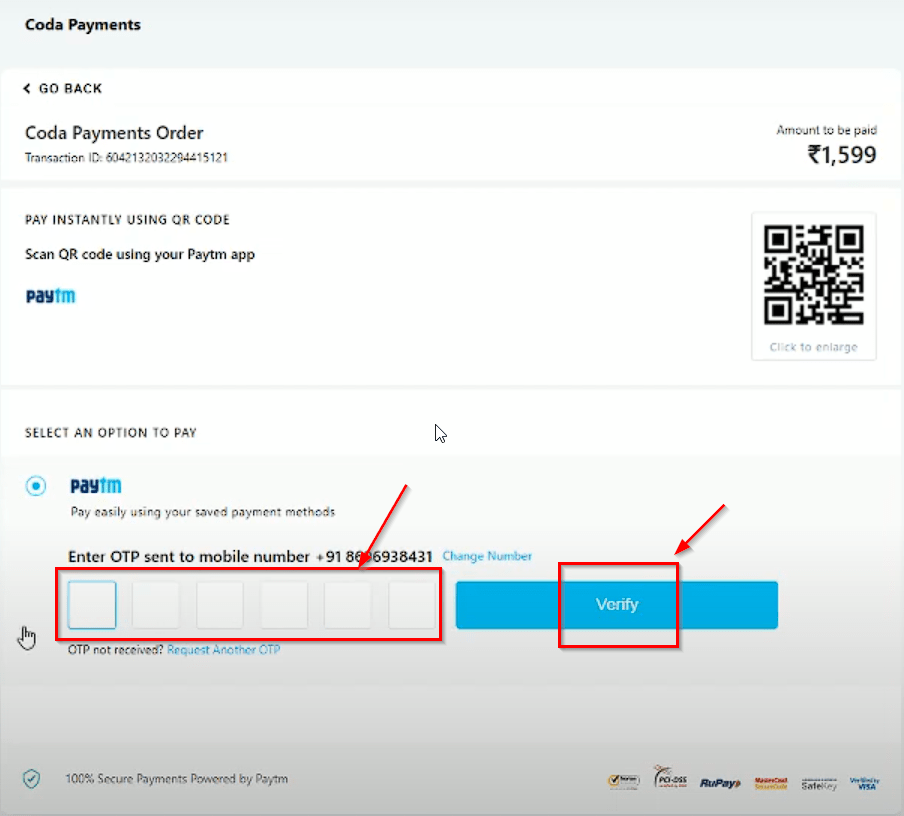
Task: Click the SafeKey logo
Action: [819, 783]
